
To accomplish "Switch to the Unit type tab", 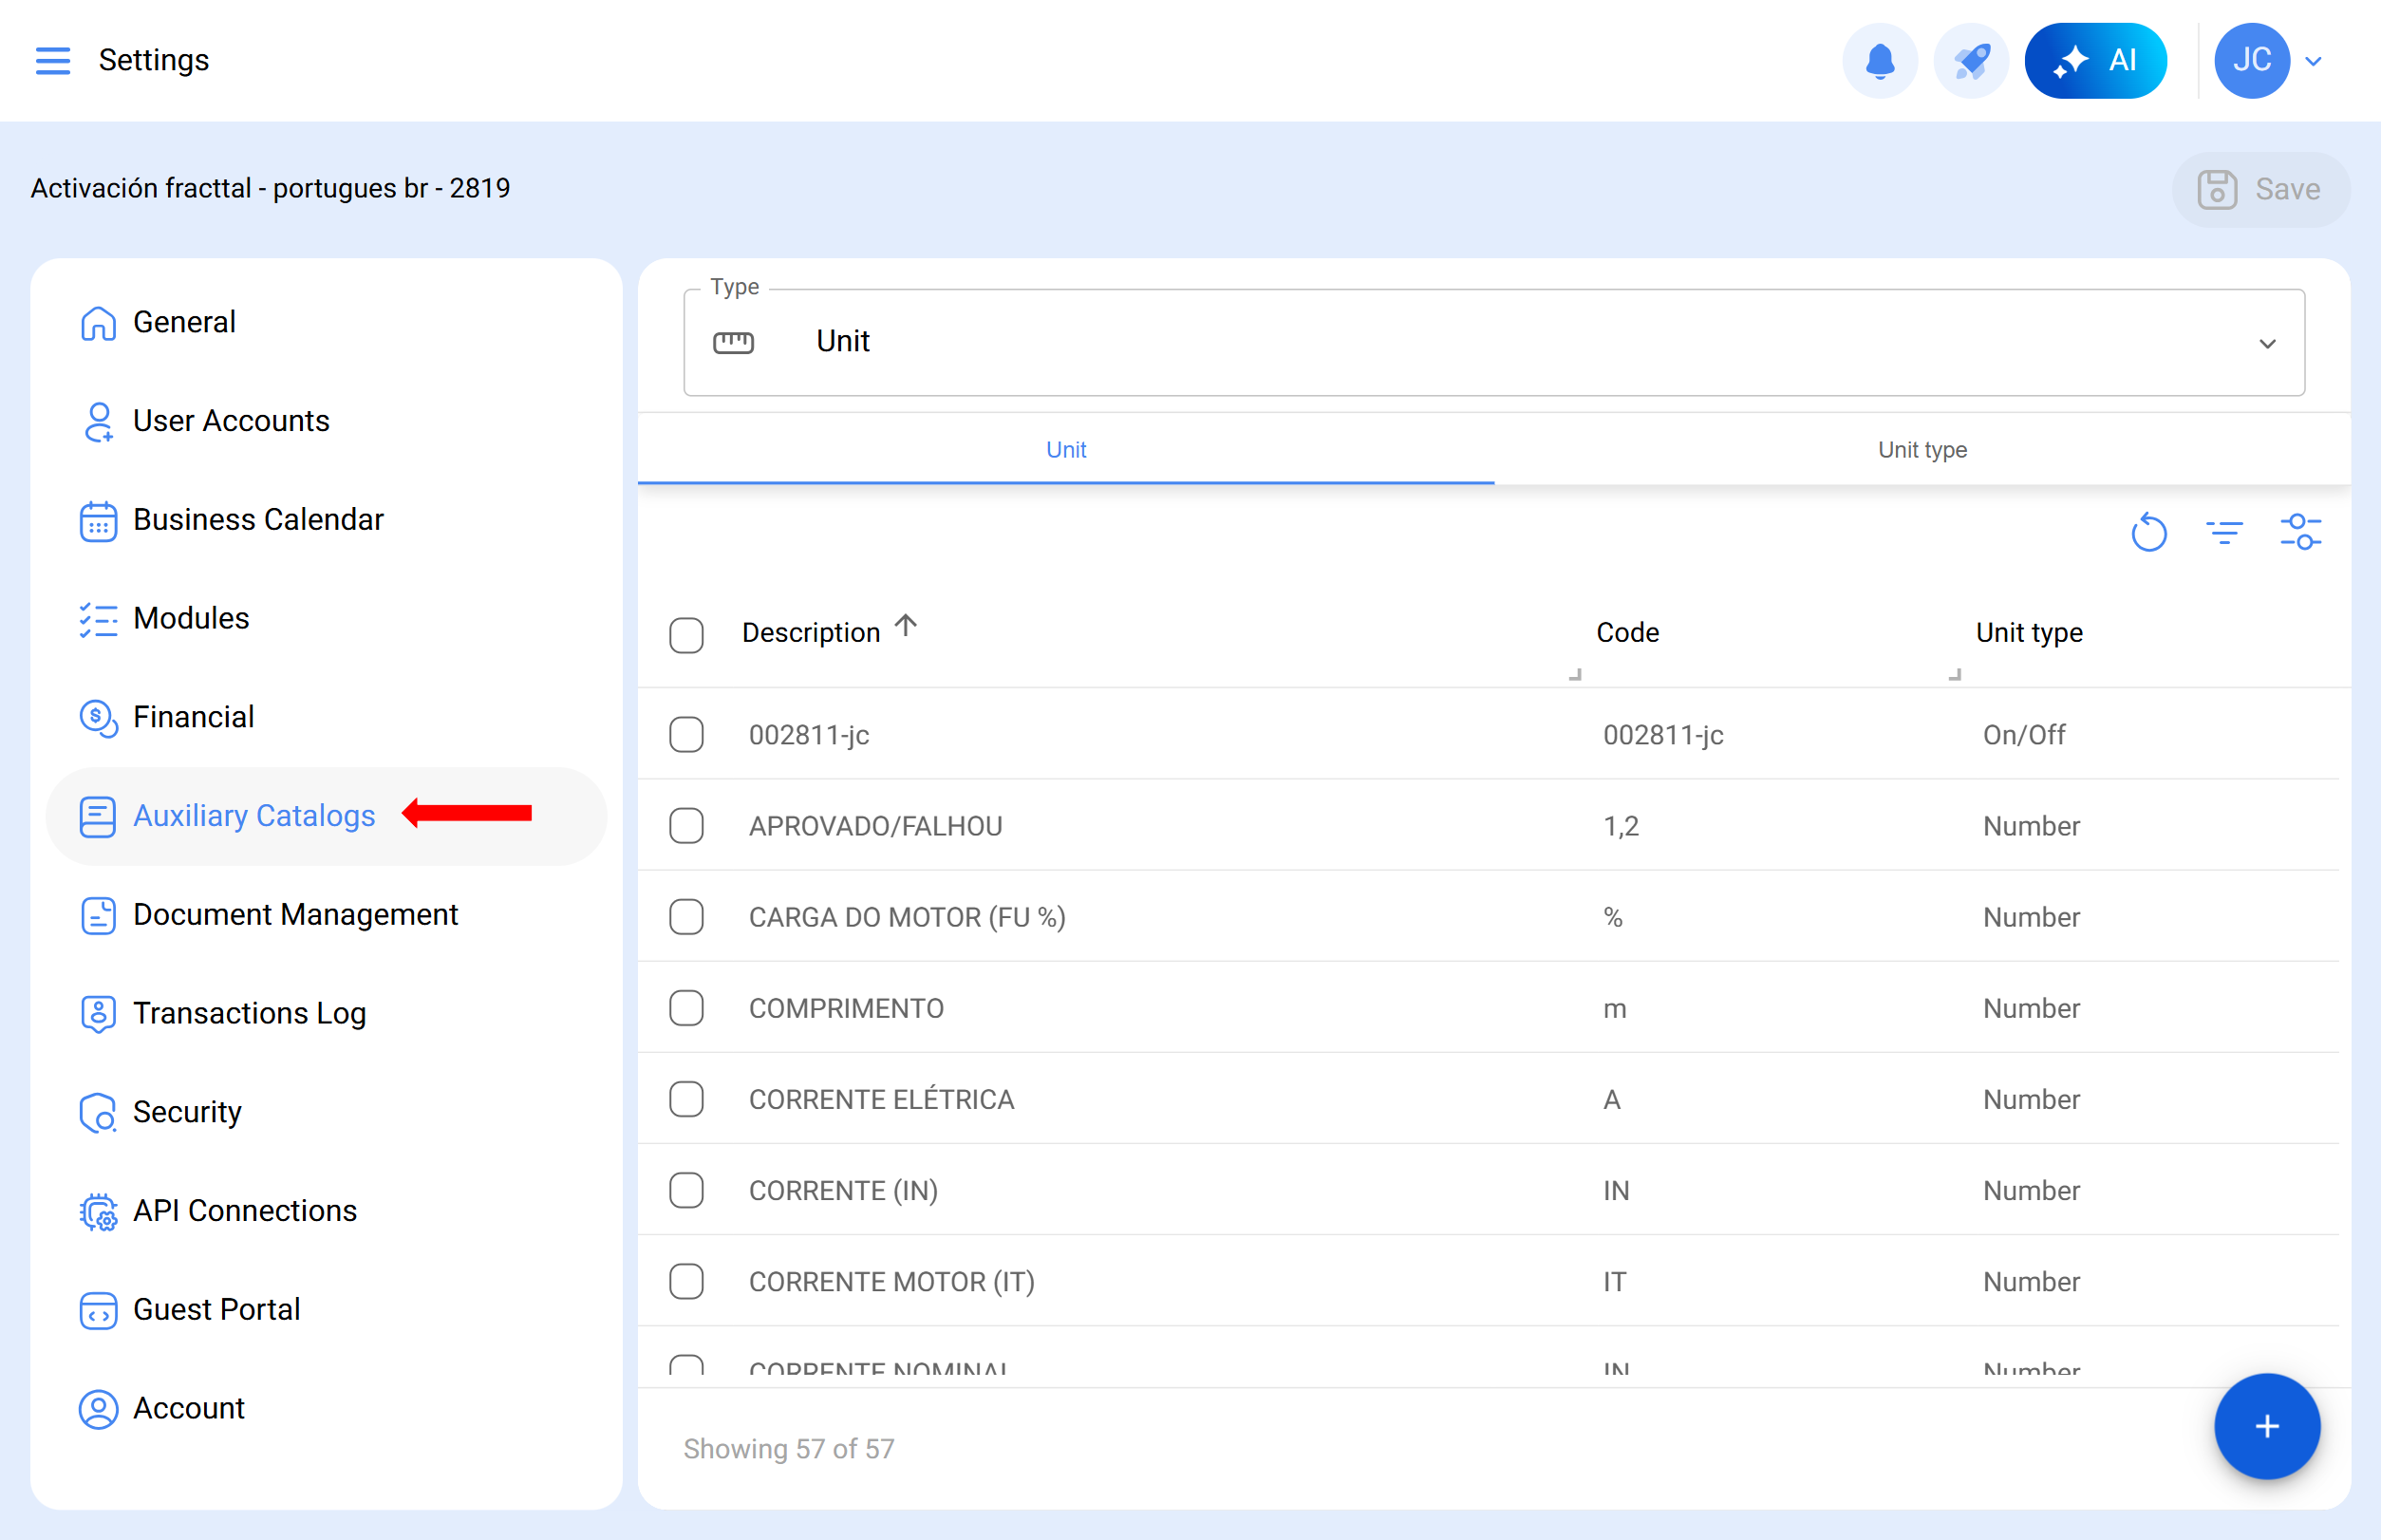I will pyautogui.click(x=1921, y=450).
